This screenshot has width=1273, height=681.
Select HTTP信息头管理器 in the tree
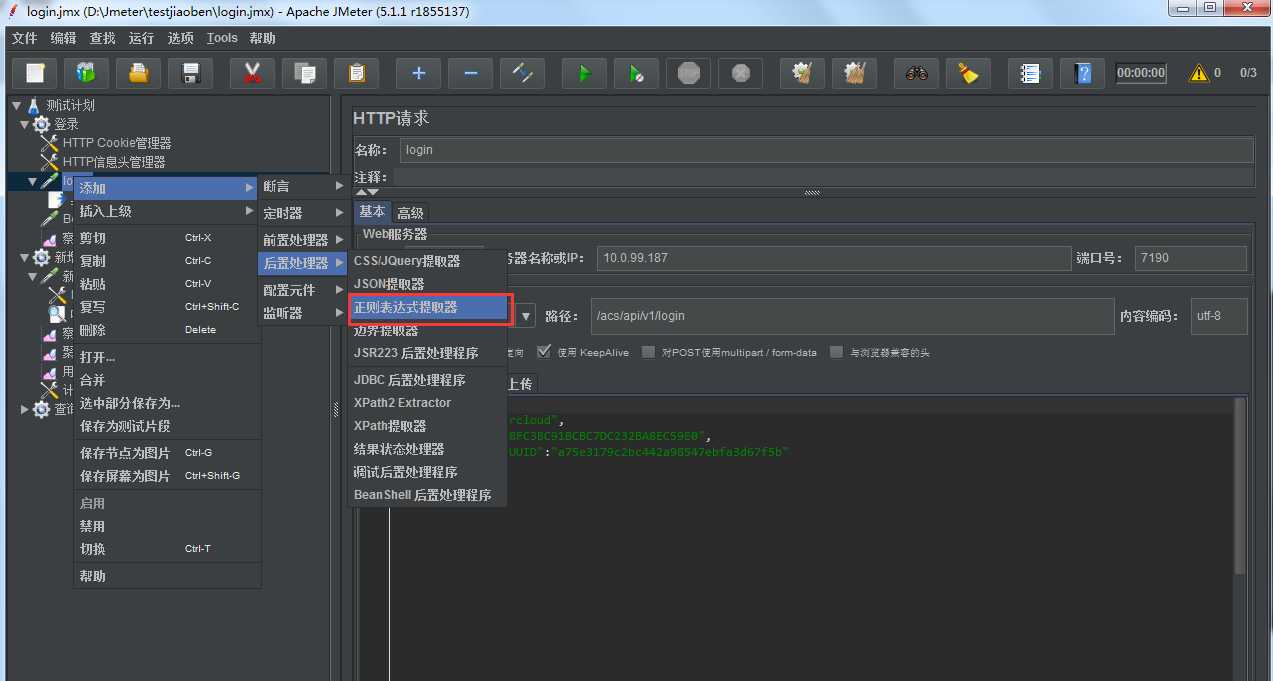tap(114, 162)
